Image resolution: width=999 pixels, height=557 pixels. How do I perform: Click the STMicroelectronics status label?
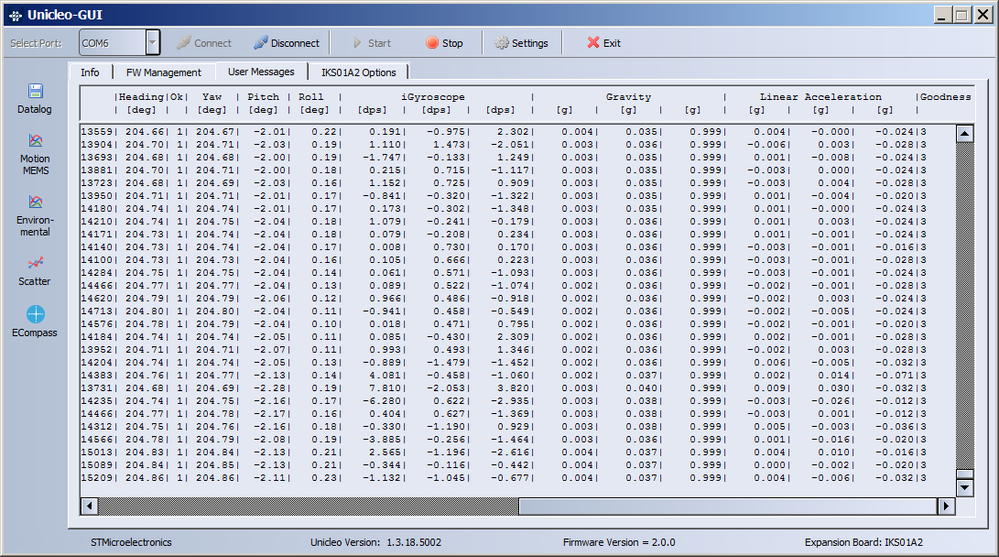[131, 542]
